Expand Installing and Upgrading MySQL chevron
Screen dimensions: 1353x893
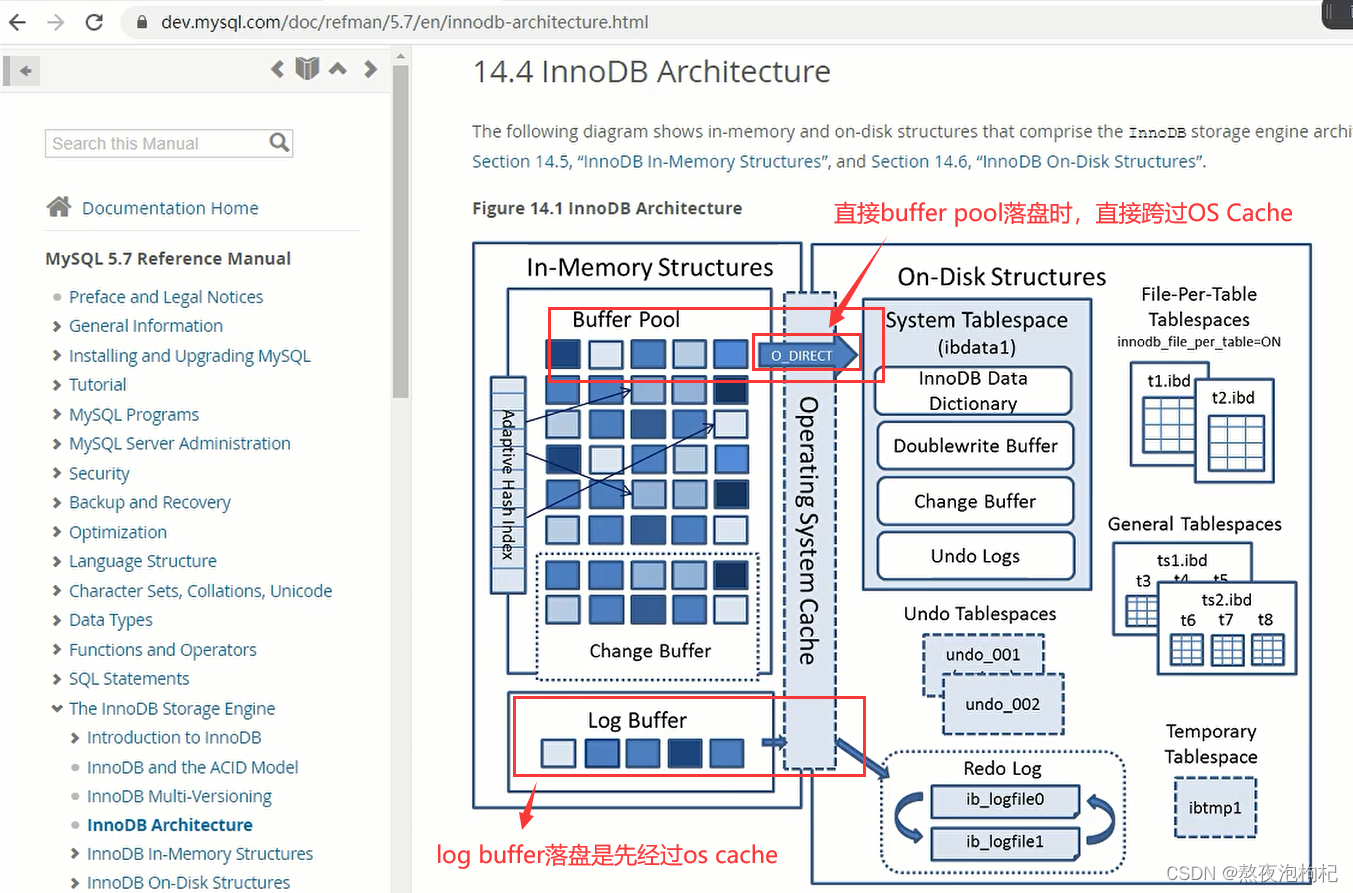coord(57,355)
